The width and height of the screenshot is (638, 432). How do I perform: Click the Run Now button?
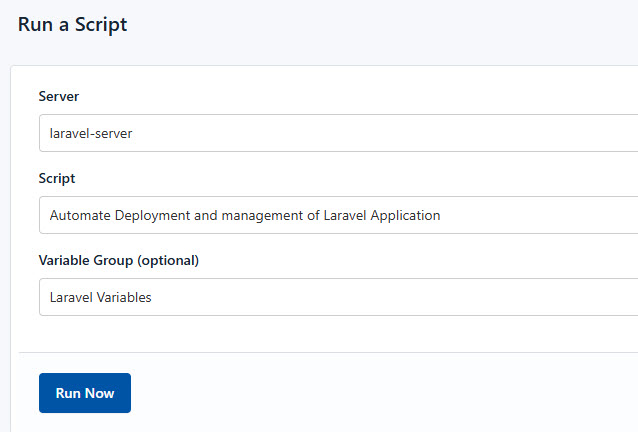[85, 393]
